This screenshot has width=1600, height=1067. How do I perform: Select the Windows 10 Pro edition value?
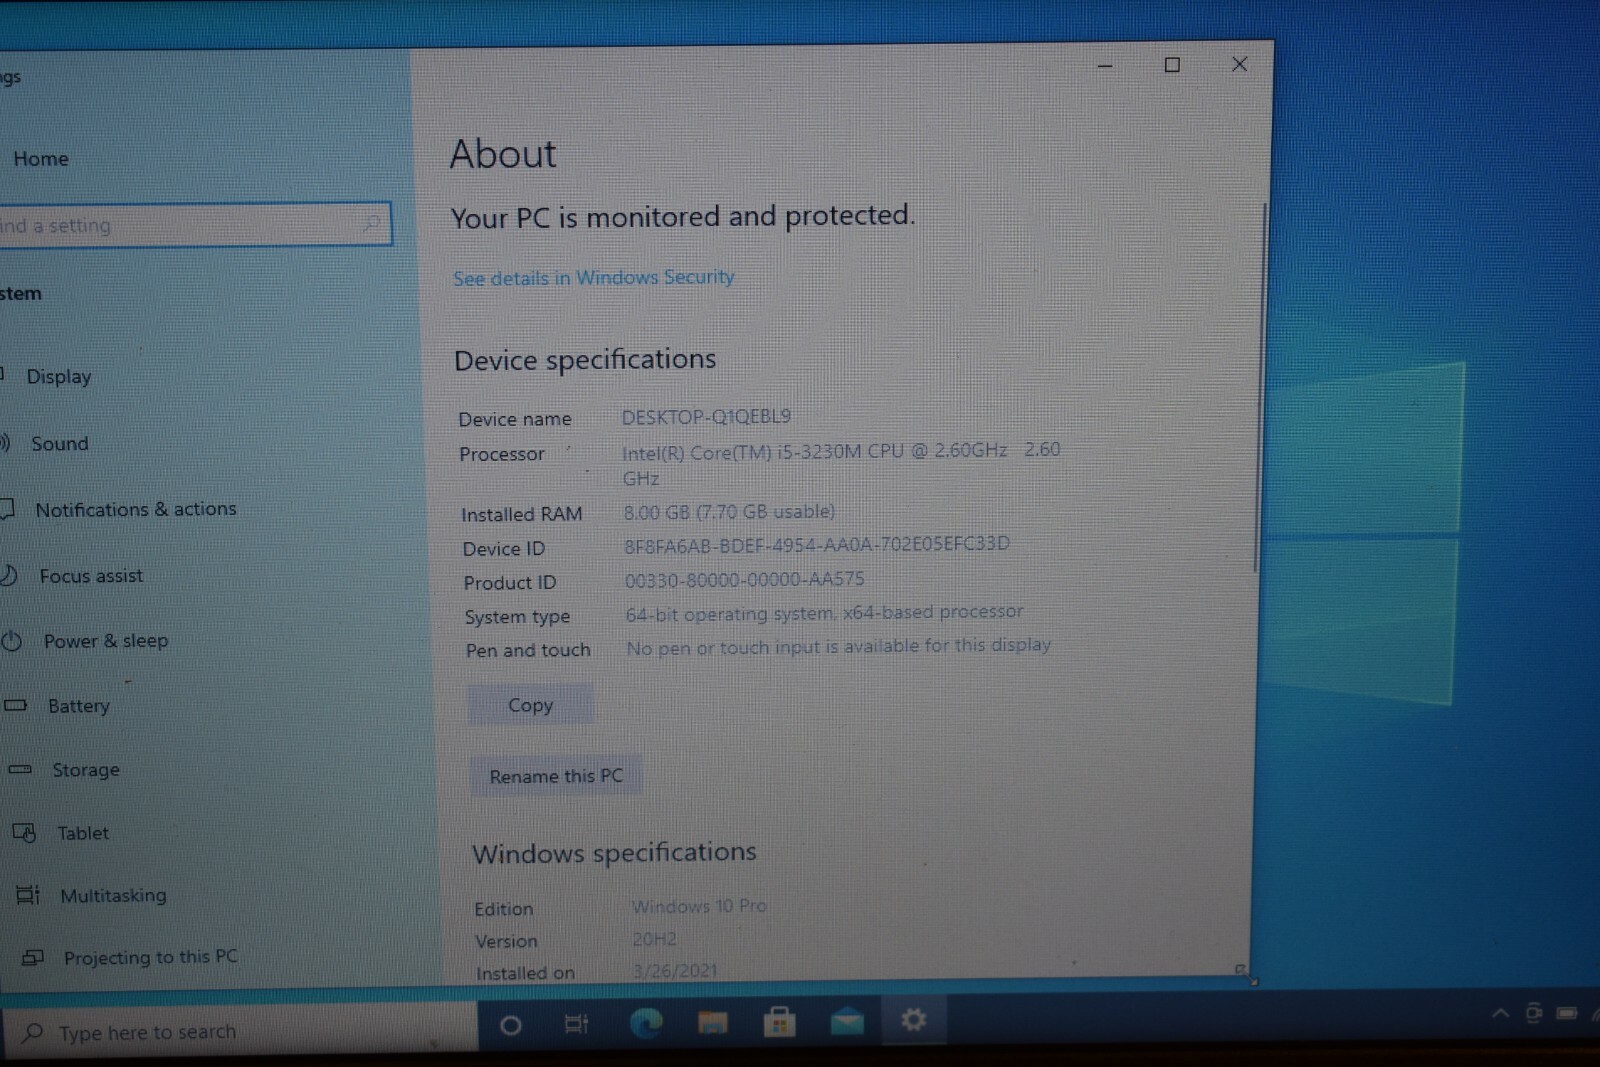[x=700, y=906]
